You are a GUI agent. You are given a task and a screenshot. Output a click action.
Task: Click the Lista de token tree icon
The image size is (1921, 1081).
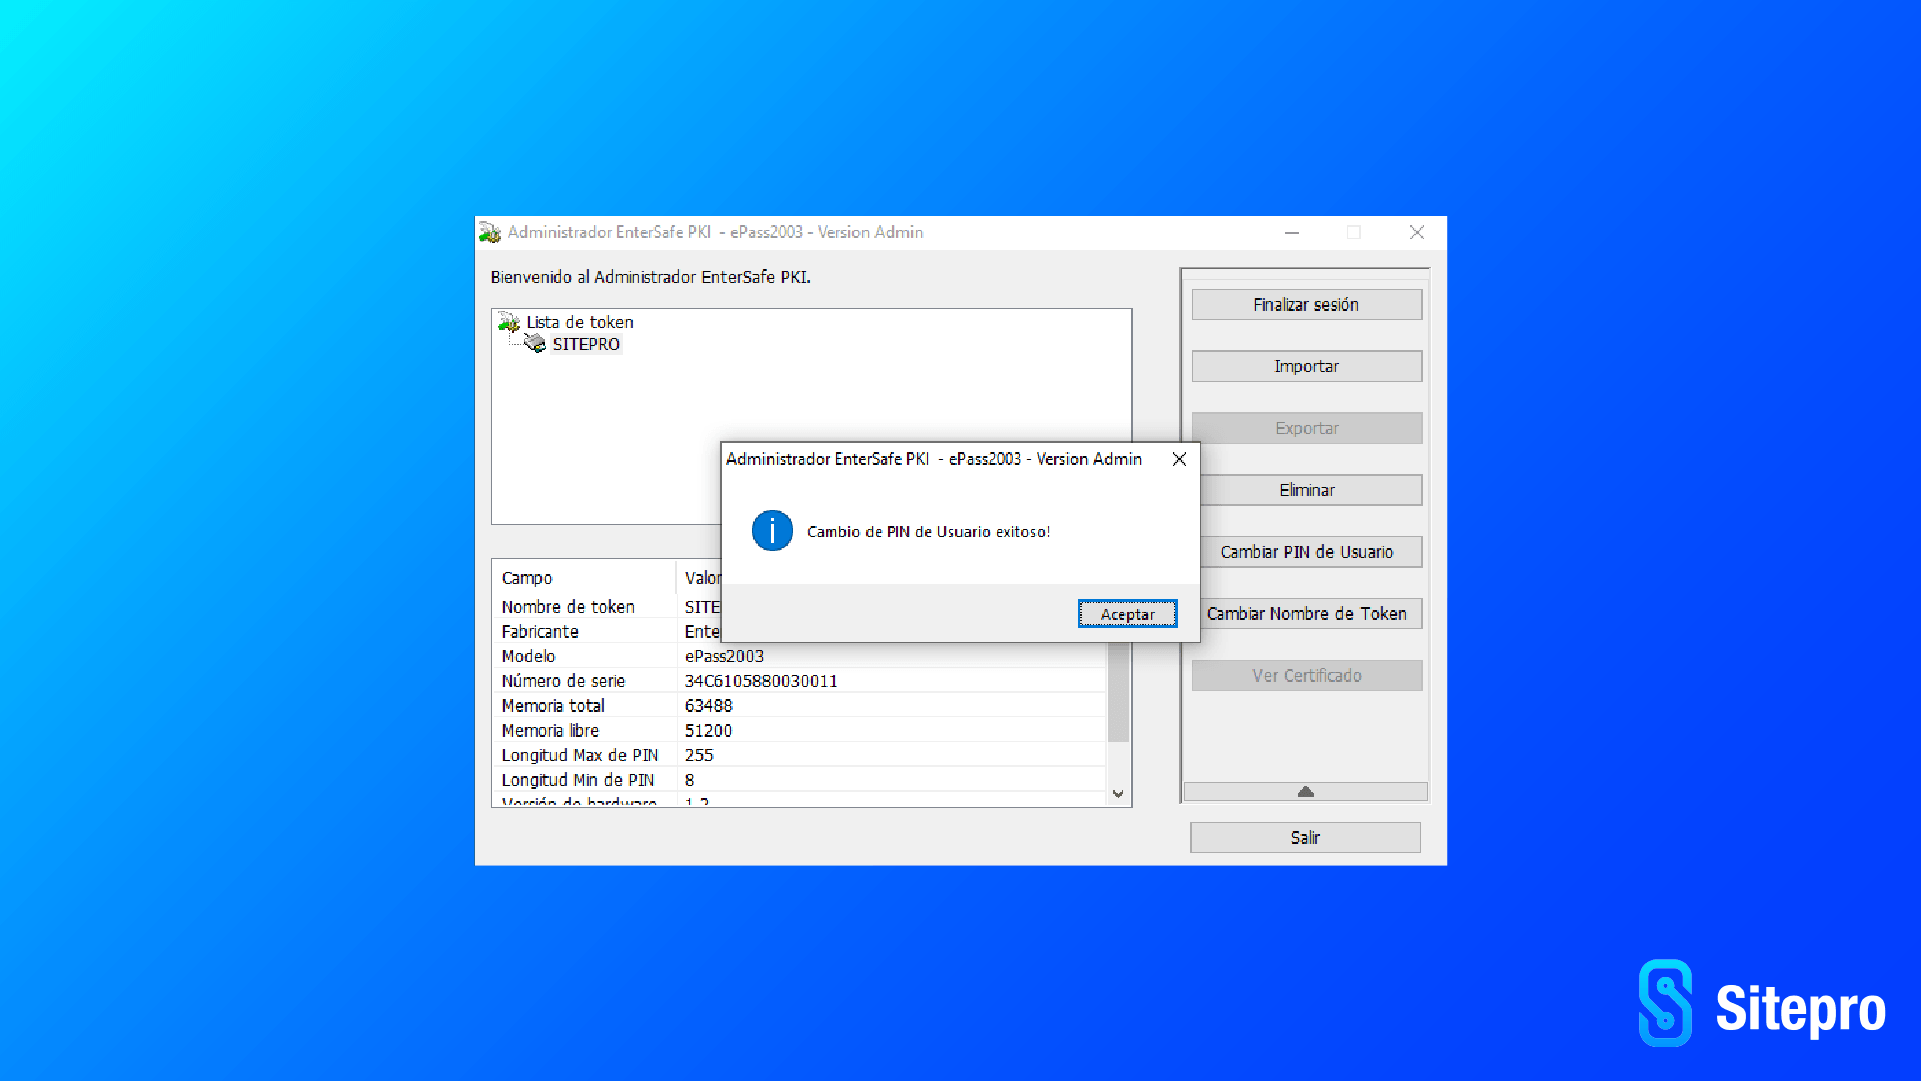[509, 322]
